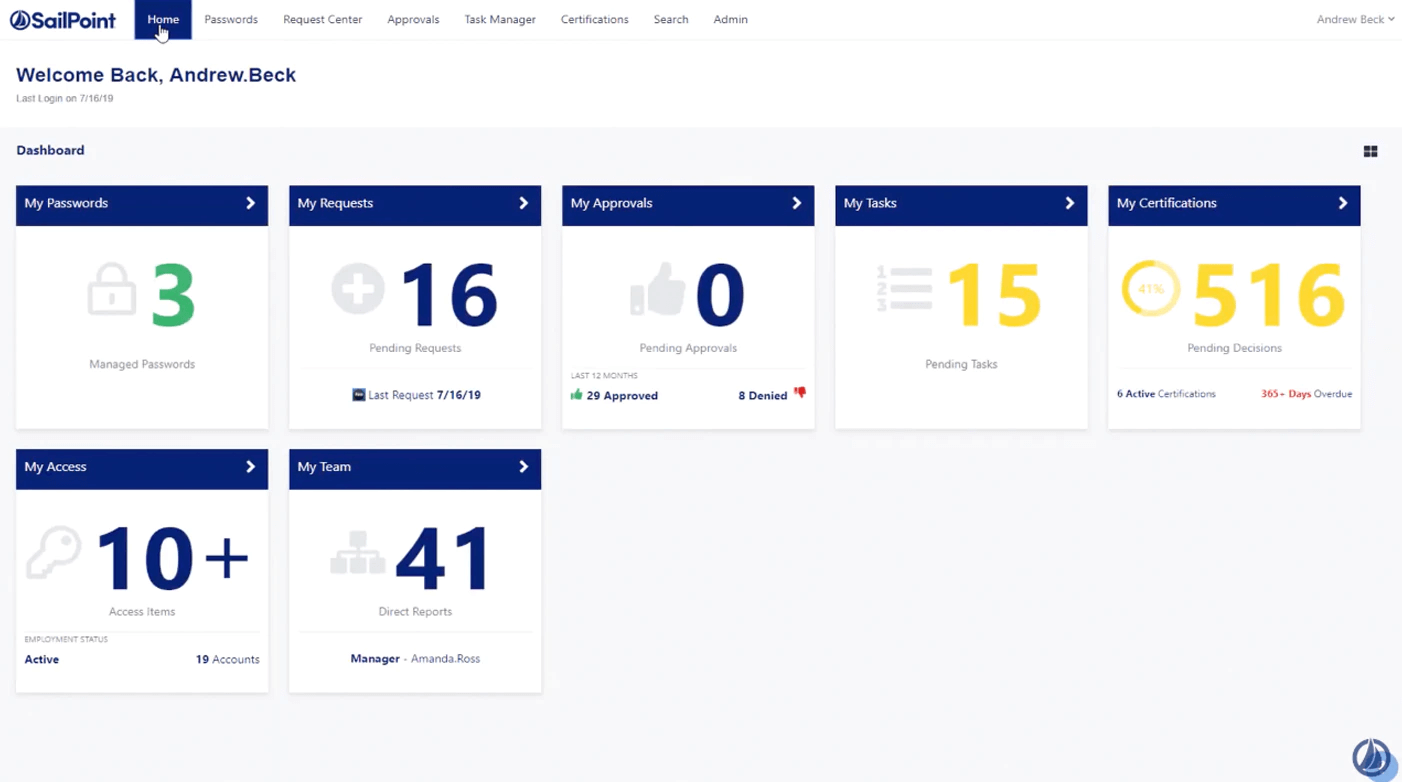Expand the My Certifications card chevron

tap(1343, 203)
